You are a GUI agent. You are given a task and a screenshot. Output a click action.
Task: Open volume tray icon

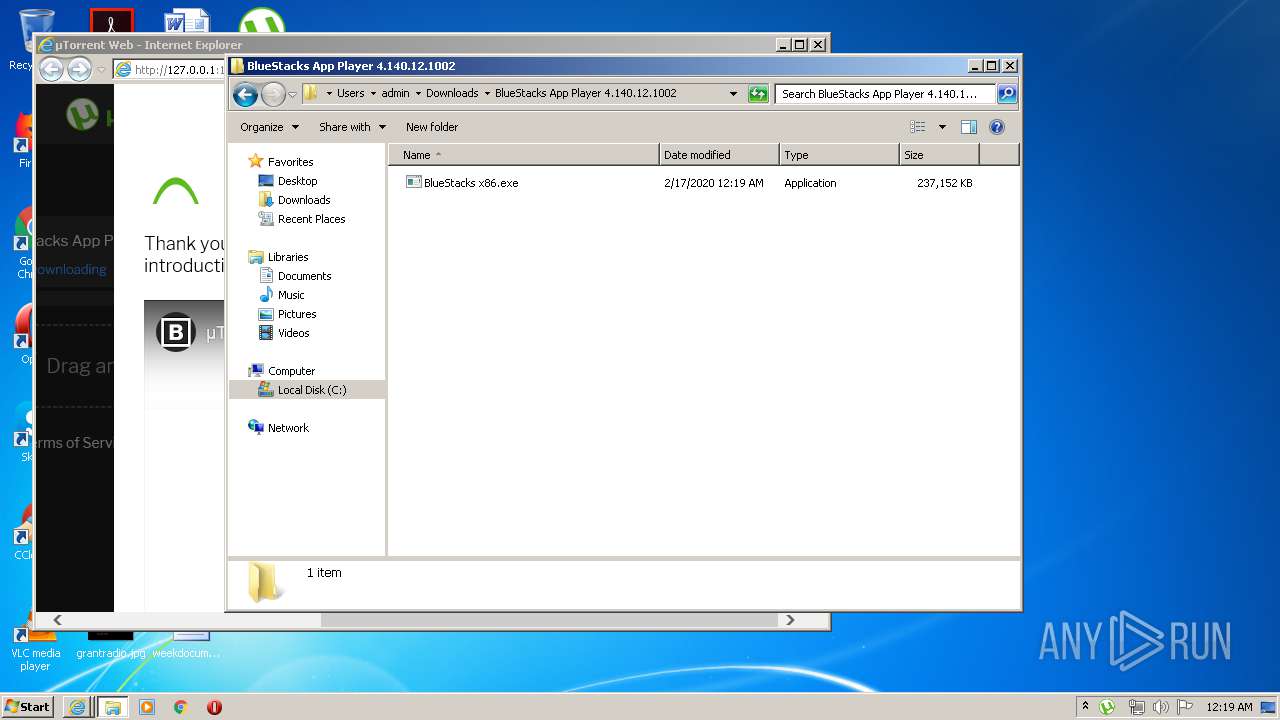coord(1160,707)
